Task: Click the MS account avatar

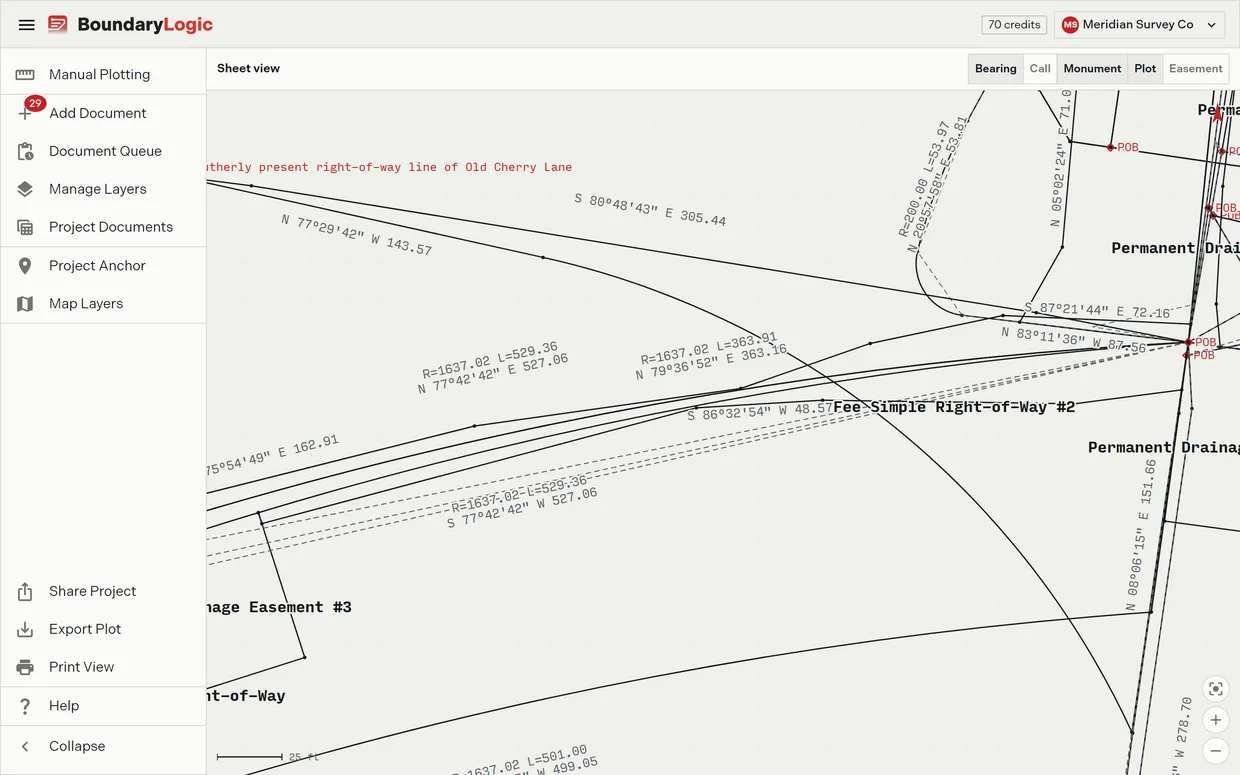Action: 1070,25
